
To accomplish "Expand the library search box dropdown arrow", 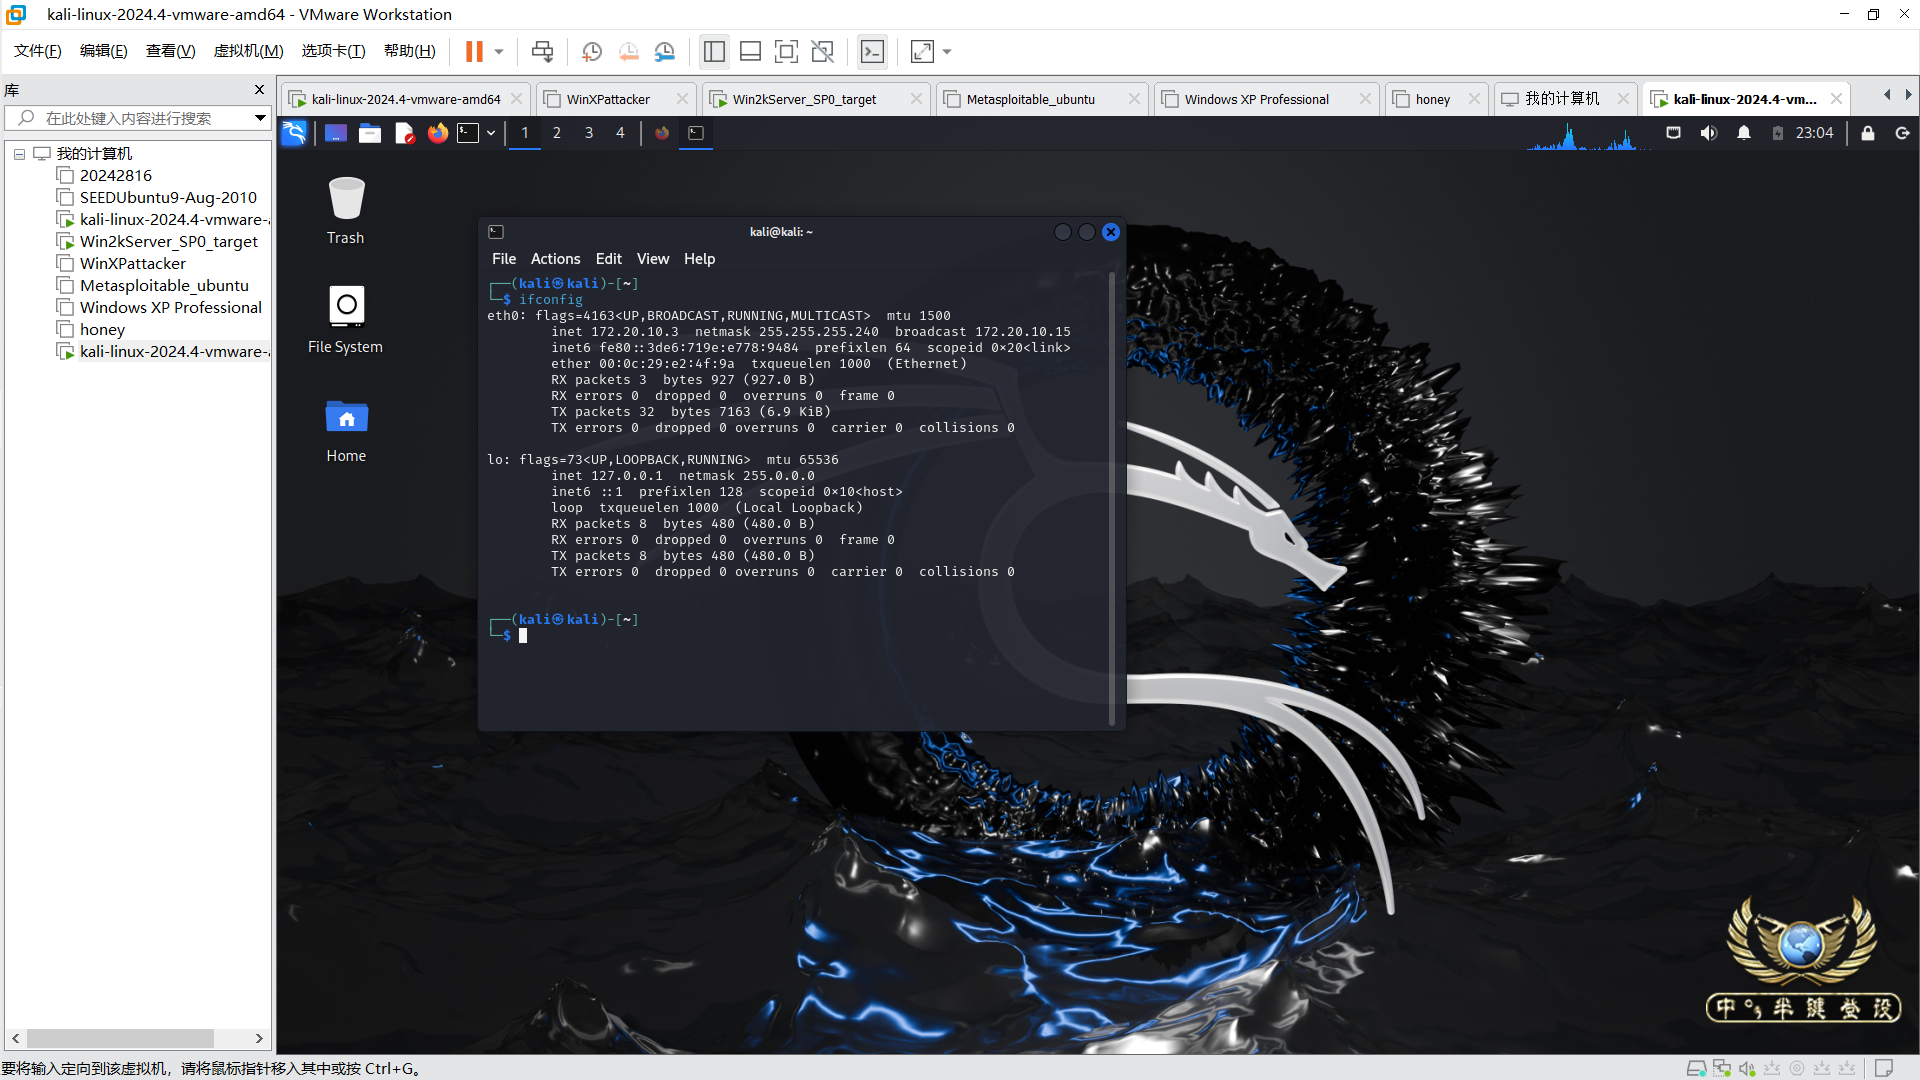I will pyautogui.click(x=260, y=118).
